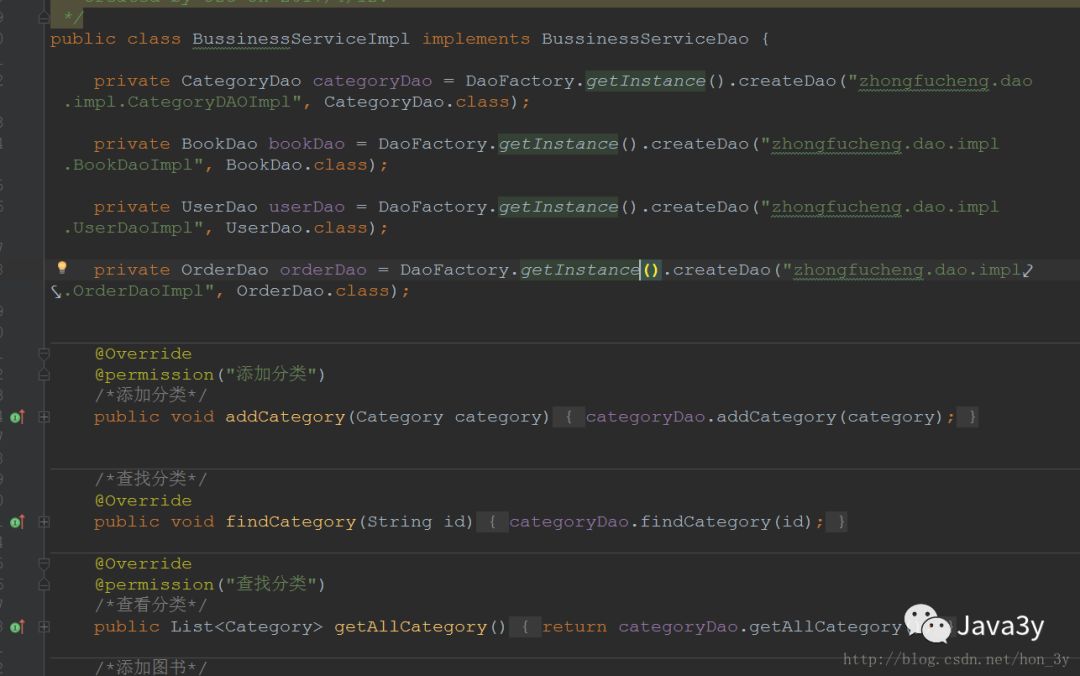The width and height of the screenshot is (1080, 676).
Task: Click the bookDao field declaration name
Action: (307, 144)
